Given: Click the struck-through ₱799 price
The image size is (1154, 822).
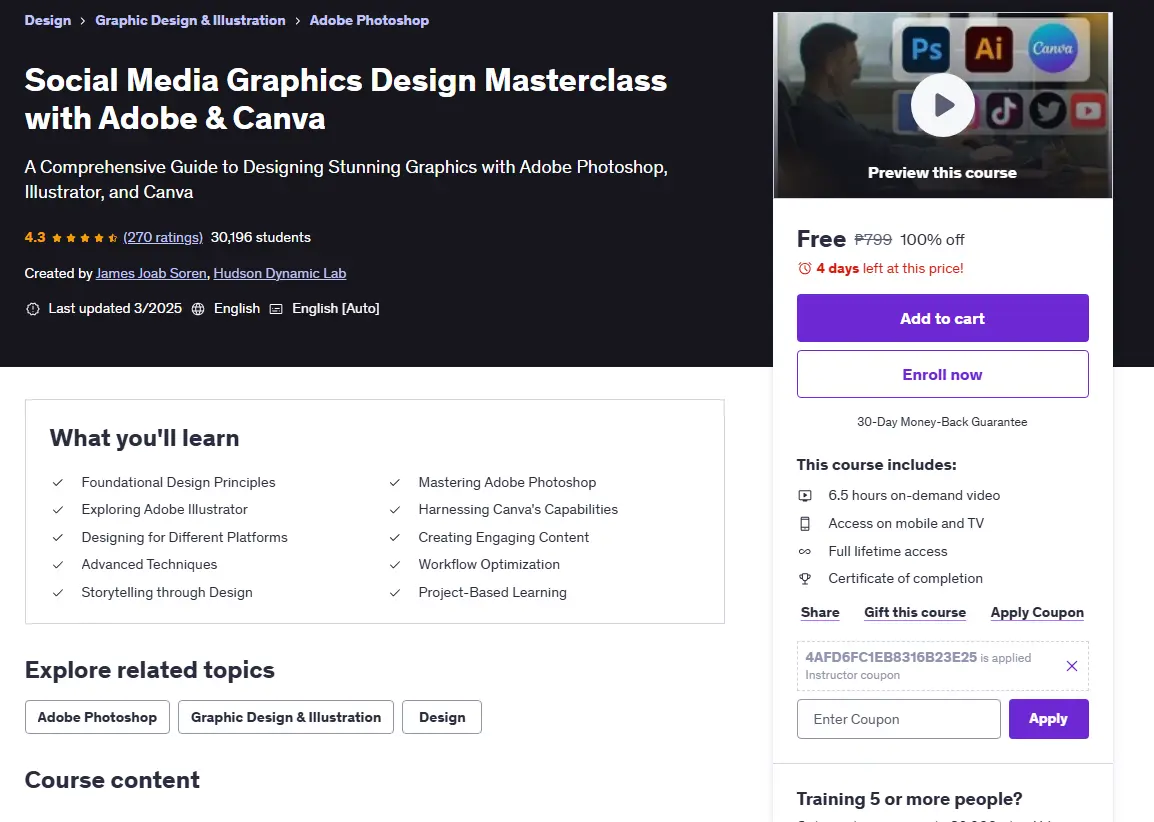Looking at the screenshot, I should [873, 240].
